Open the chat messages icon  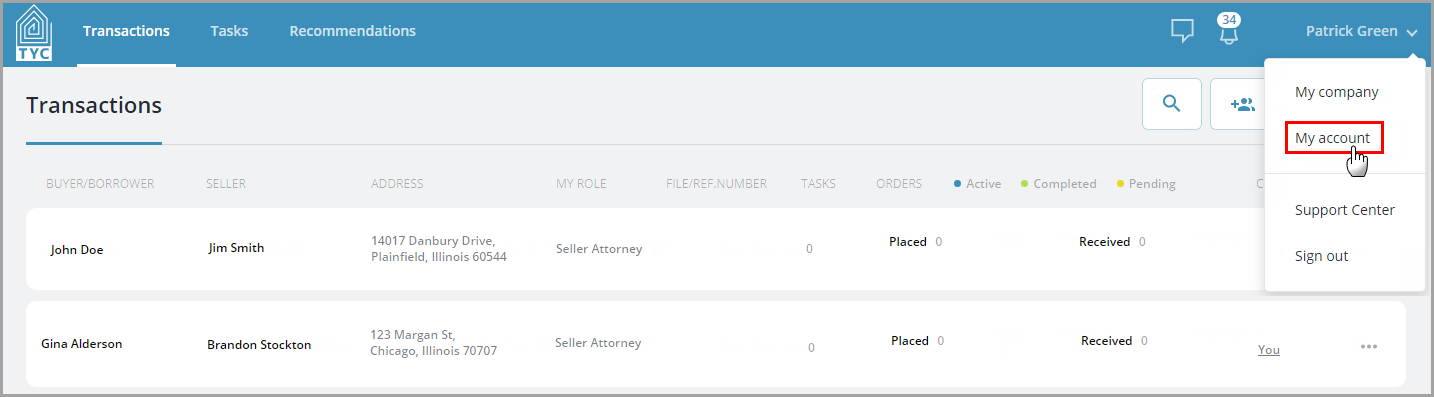pyautogui.click(x=1182, y=32)
